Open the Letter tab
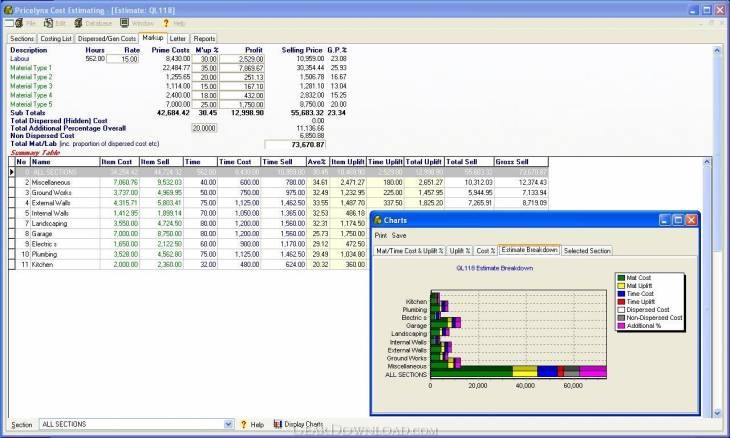The width and height of the screenshot is (730, 438). pos(177,39)
